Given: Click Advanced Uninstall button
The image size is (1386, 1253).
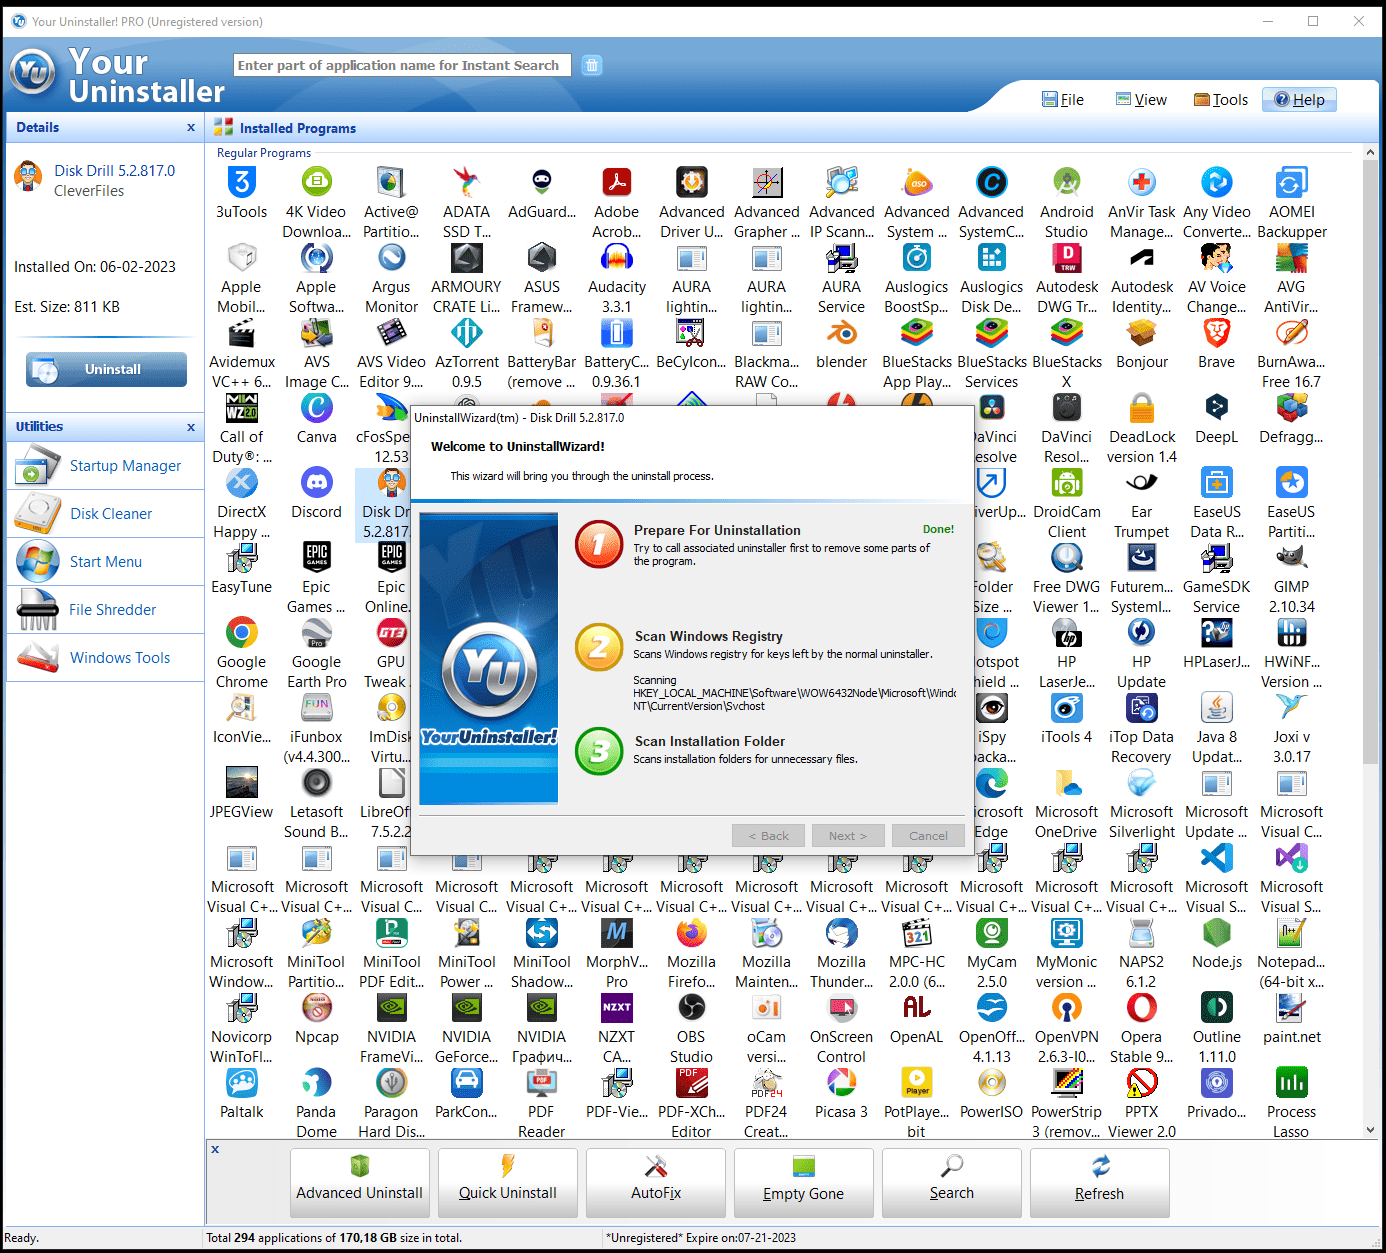Looking at the screenshot, I should tap(360, 1183).
